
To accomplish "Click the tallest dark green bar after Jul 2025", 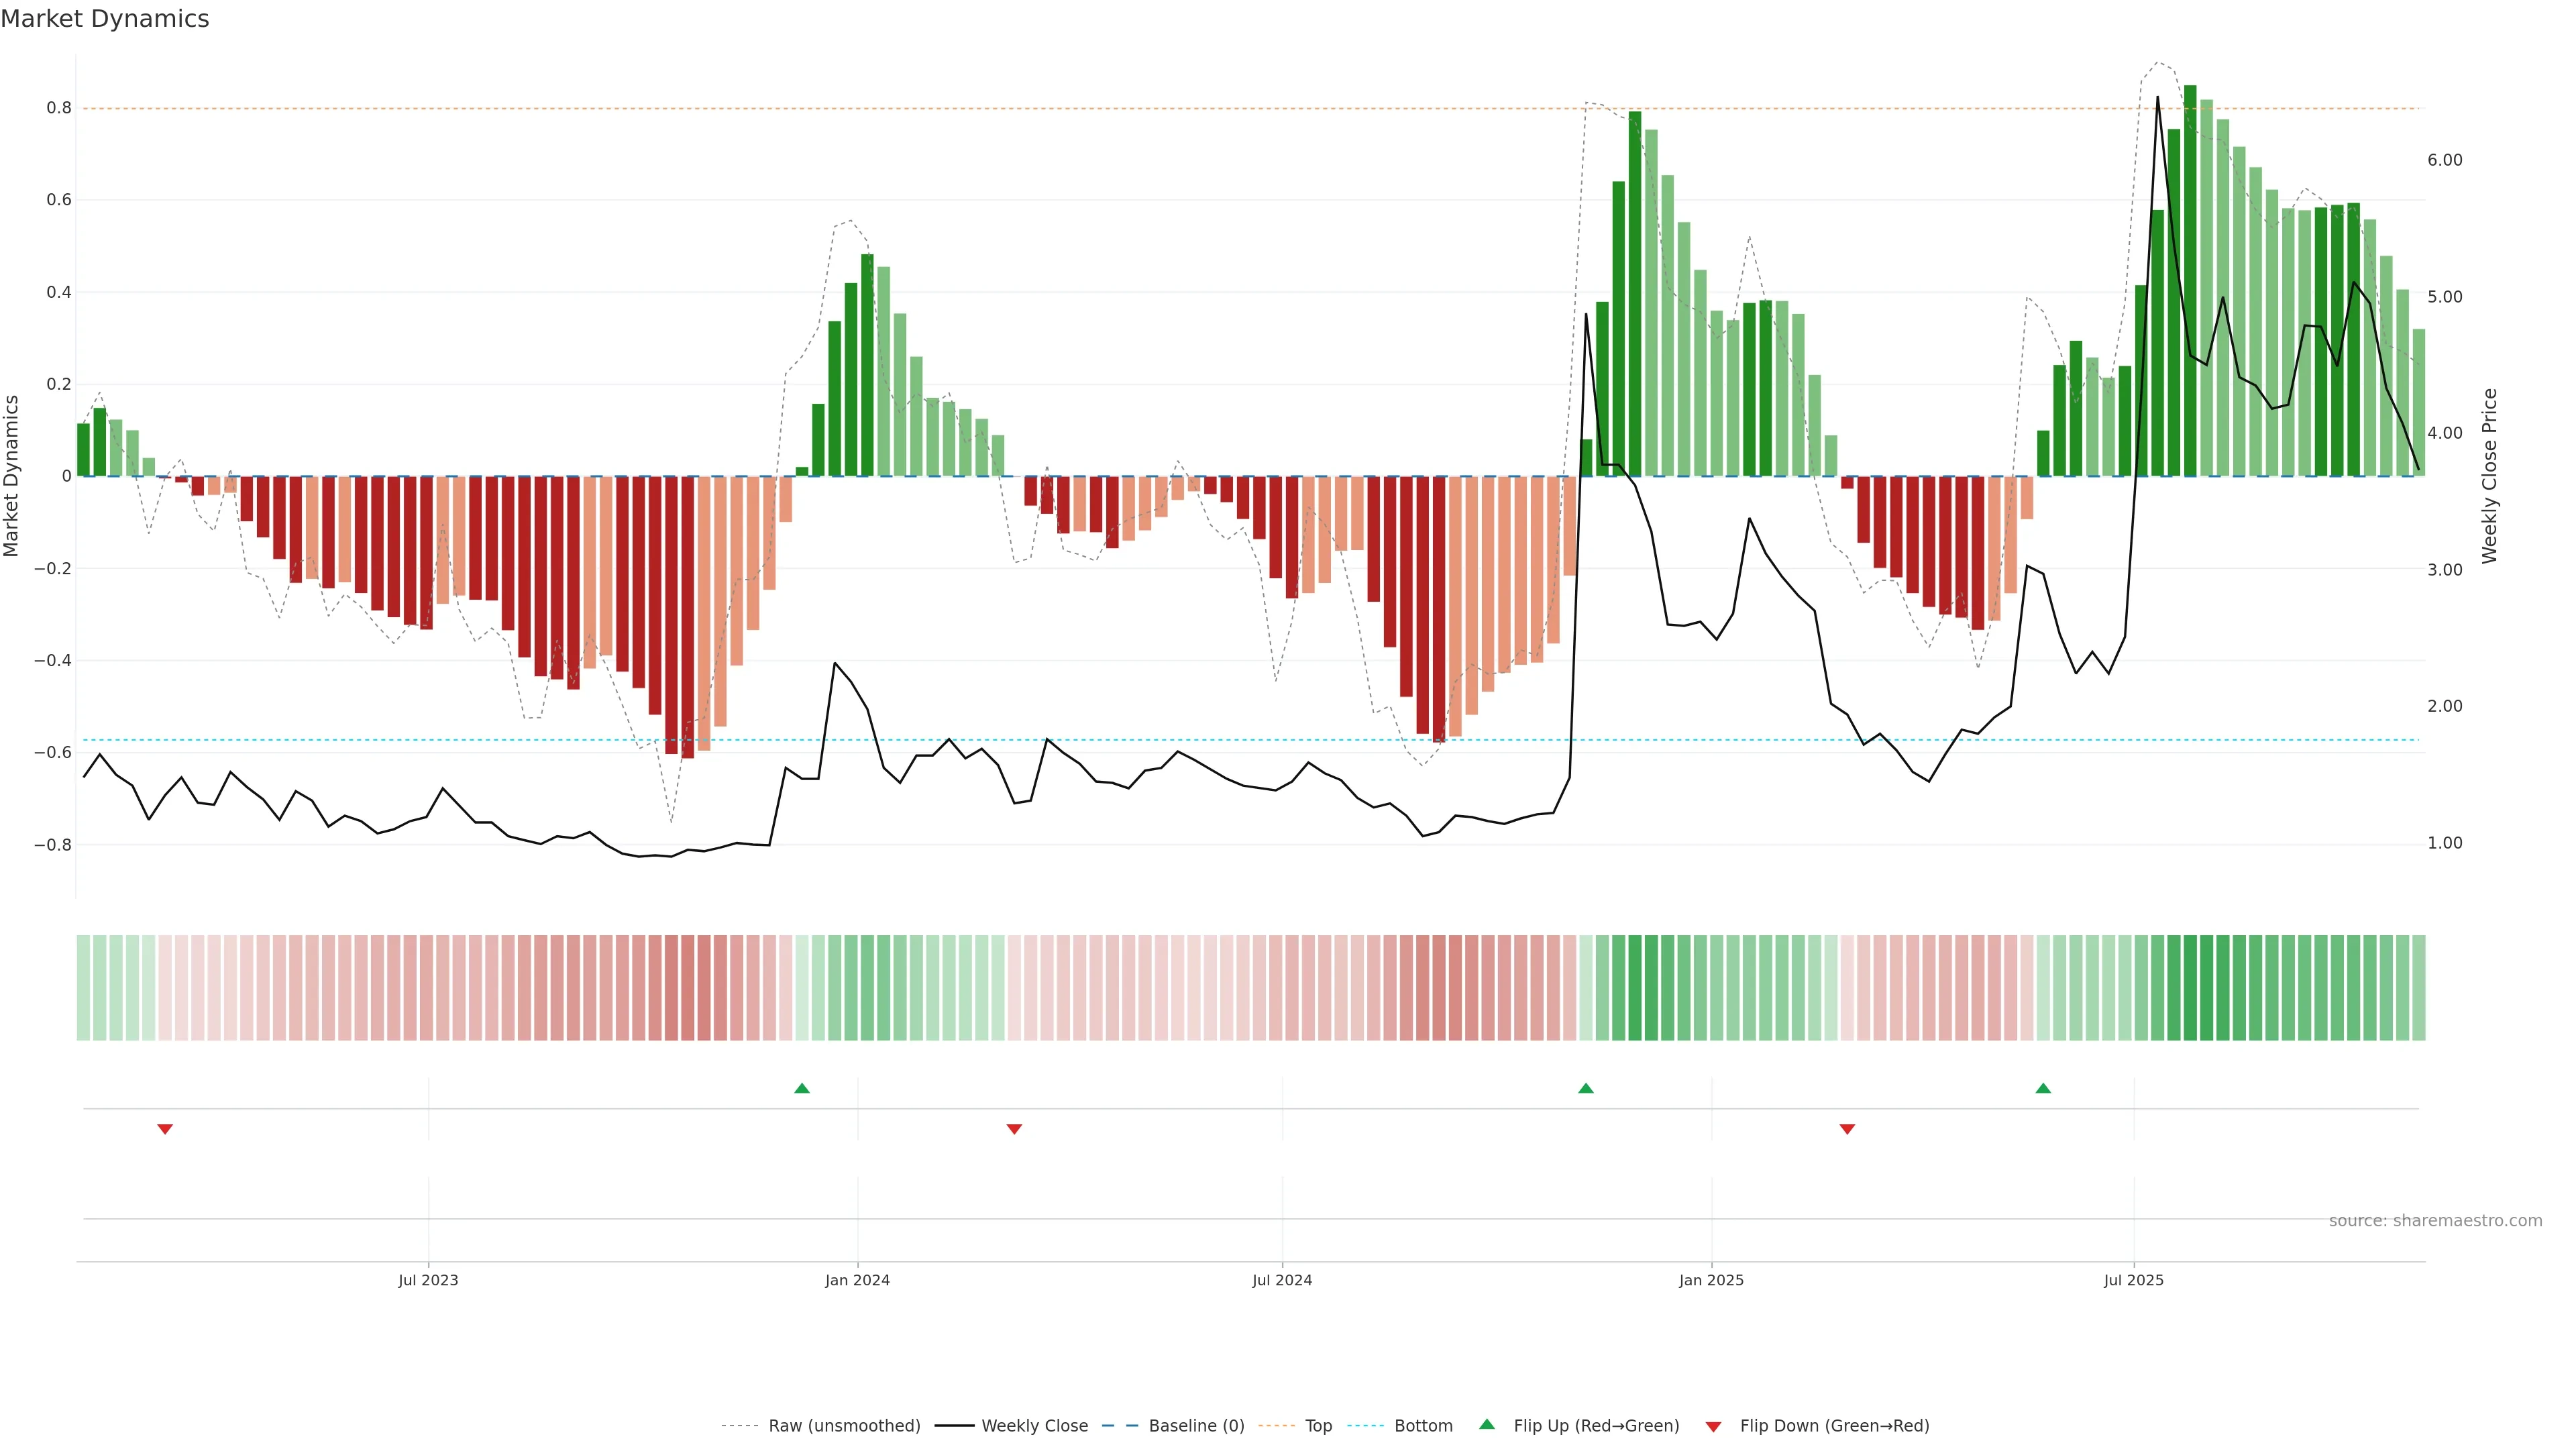I will [2190, 280].
